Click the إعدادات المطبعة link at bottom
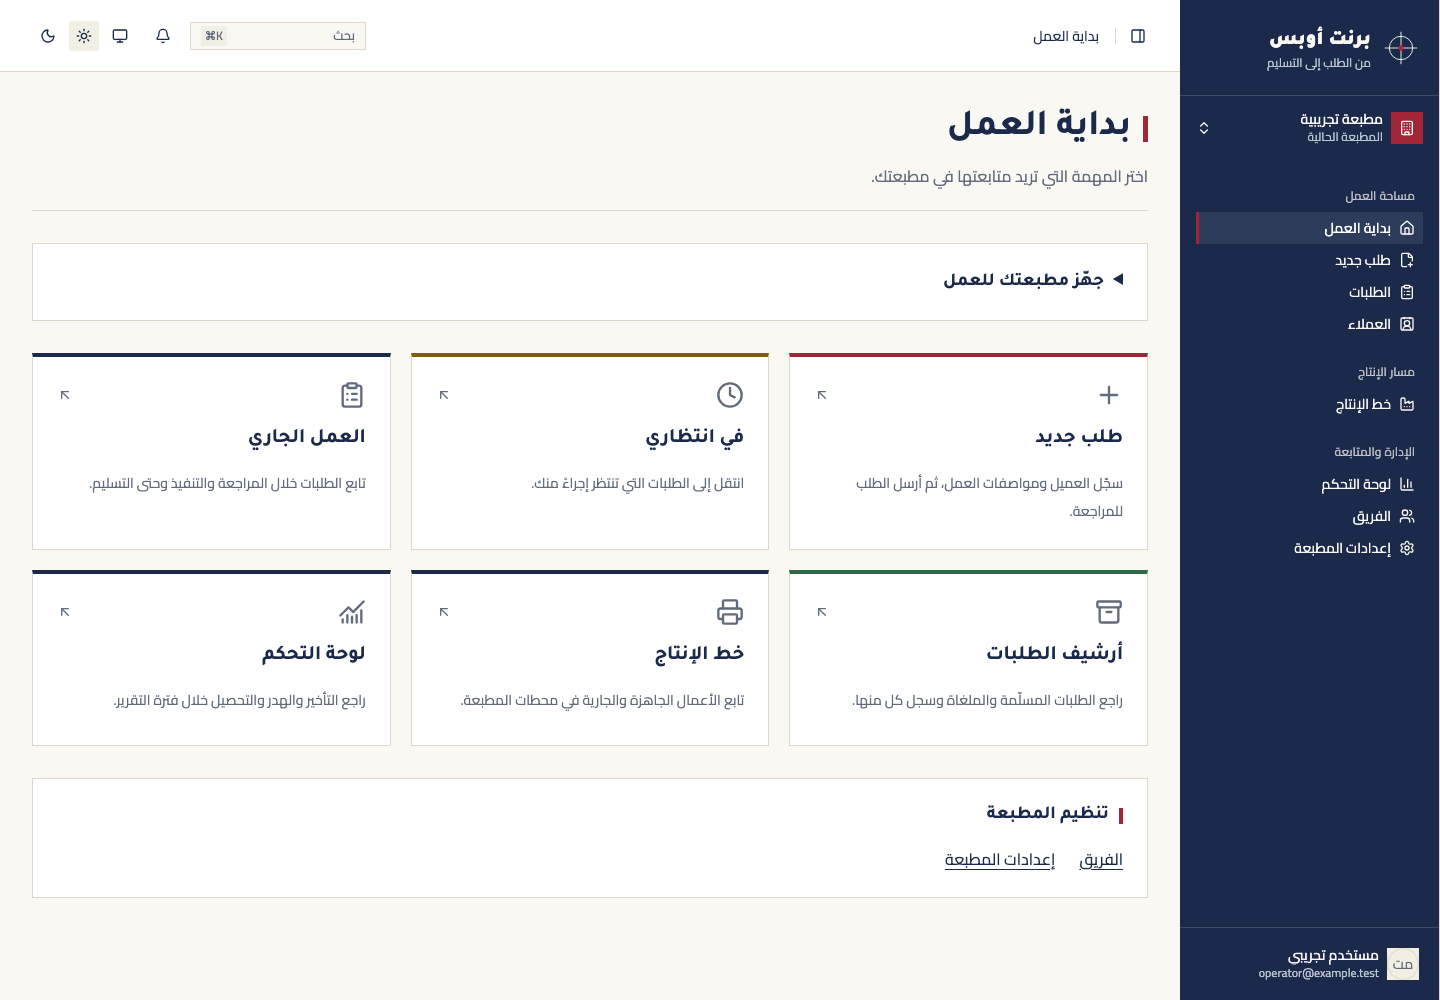1440x1000 pixels. [x=1000, y=860]
